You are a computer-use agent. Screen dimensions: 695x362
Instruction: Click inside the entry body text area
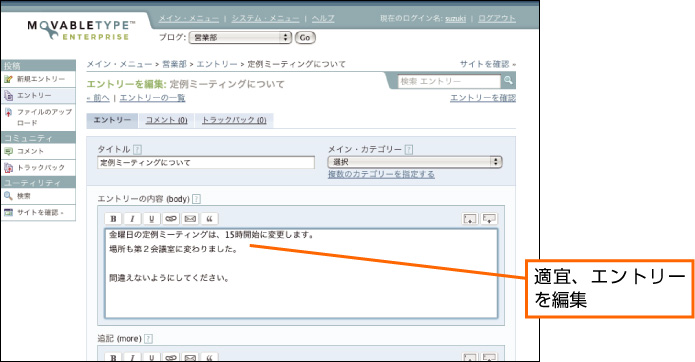click(301, 273)
